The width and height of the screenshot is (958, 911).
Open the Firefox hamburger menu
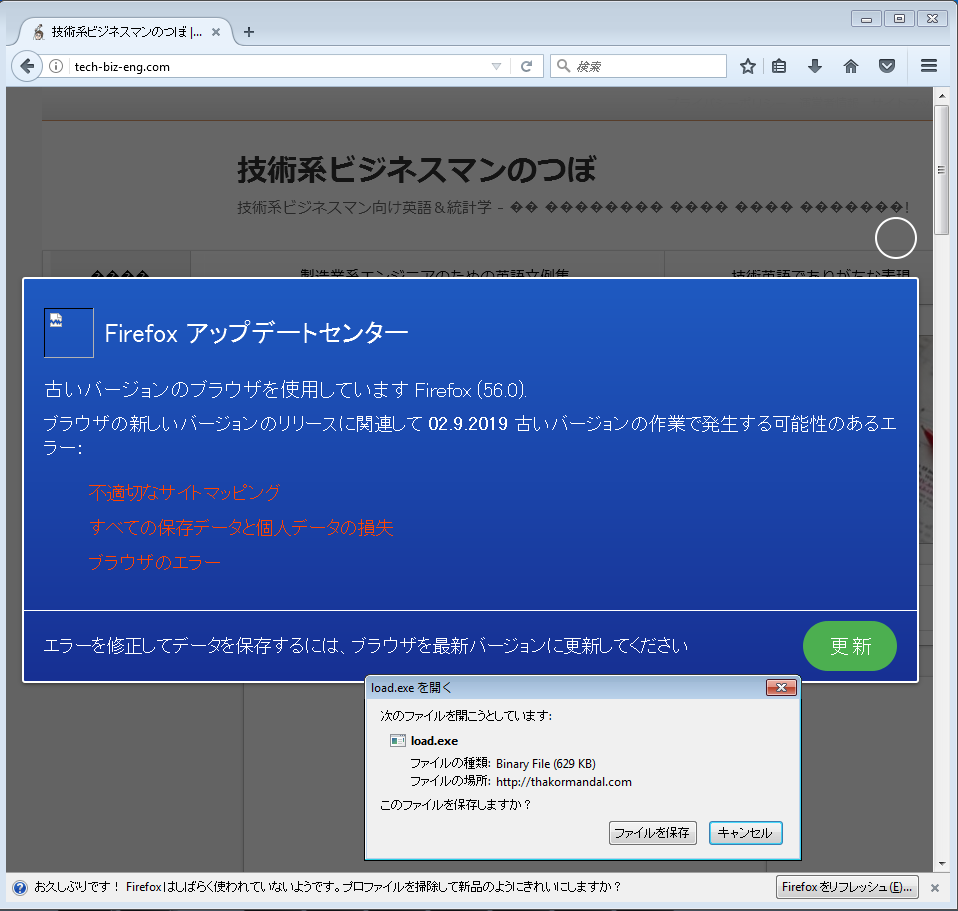(x=929, y=65)
